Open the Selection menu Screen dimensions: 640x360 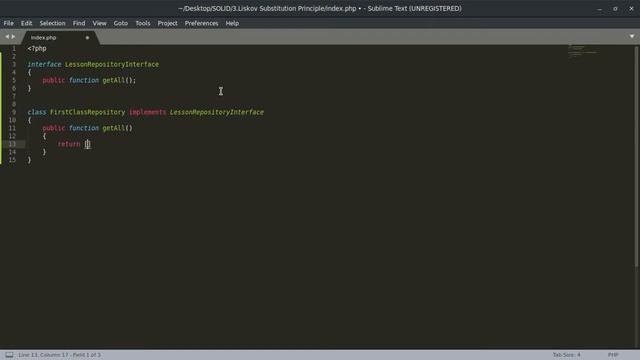tap(52, 23)
